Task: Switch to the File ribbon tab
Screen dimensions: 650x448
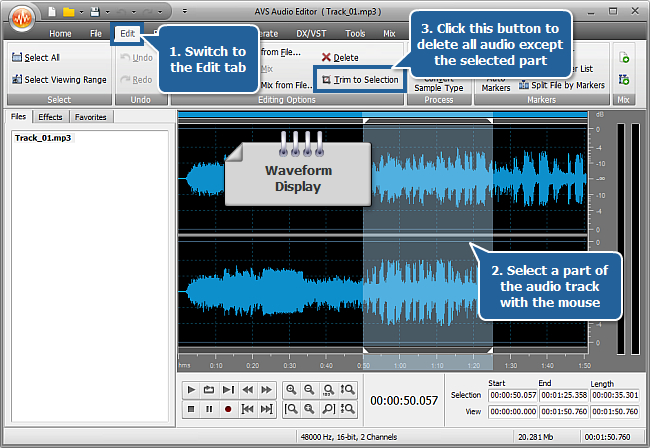Action: point(96,34)
